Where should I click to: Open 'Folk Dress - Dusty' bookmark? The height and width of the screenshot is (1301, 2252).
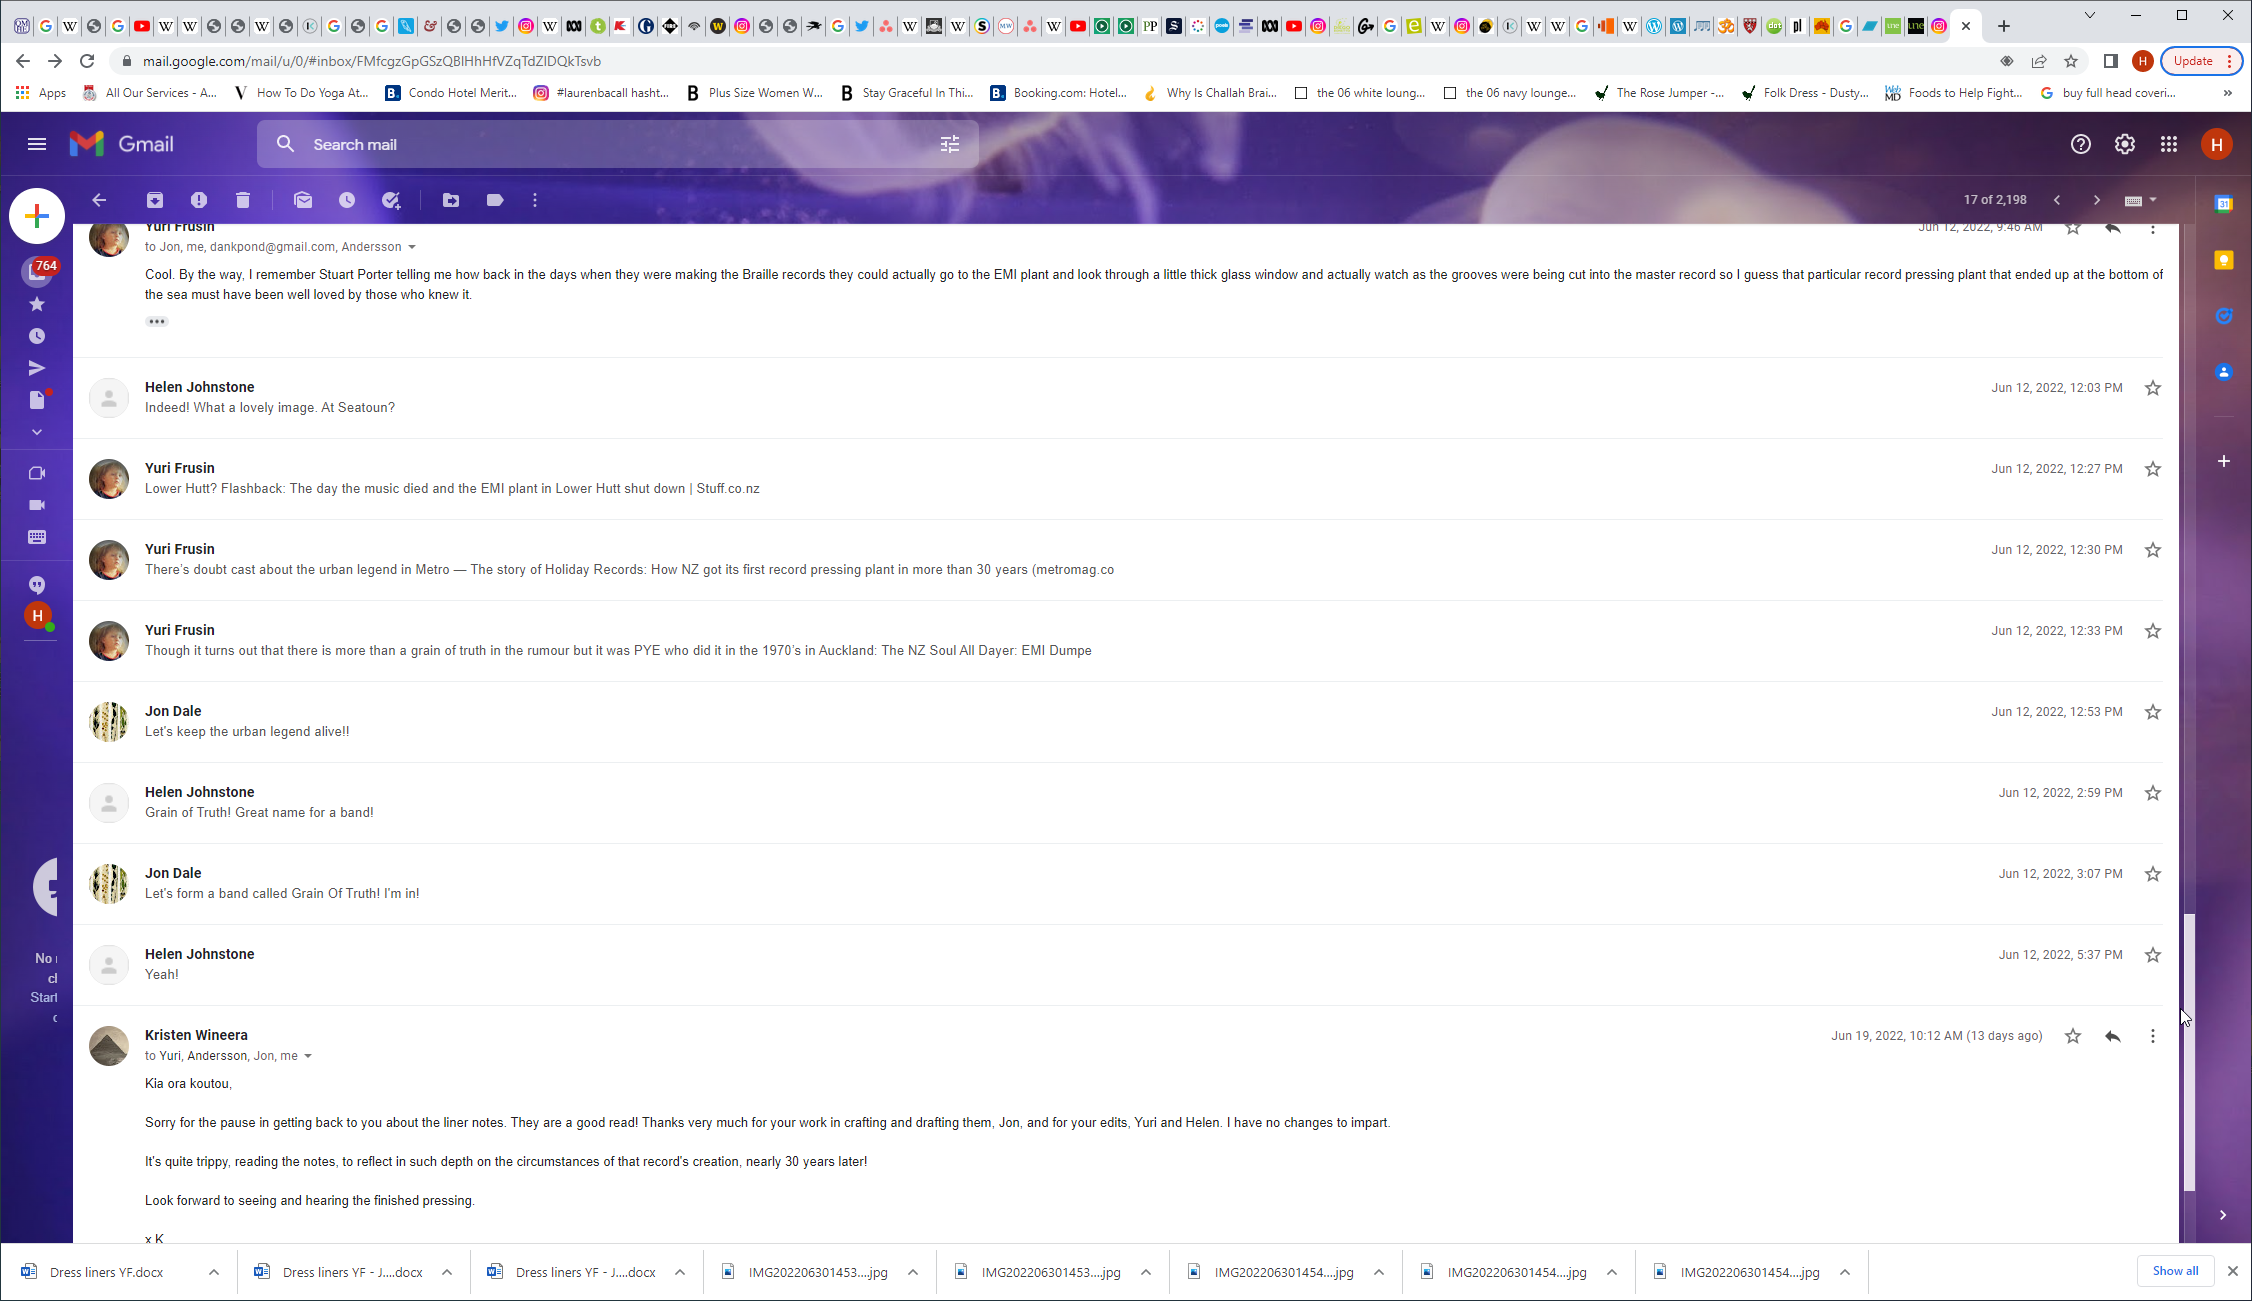tap(1806, 93)
